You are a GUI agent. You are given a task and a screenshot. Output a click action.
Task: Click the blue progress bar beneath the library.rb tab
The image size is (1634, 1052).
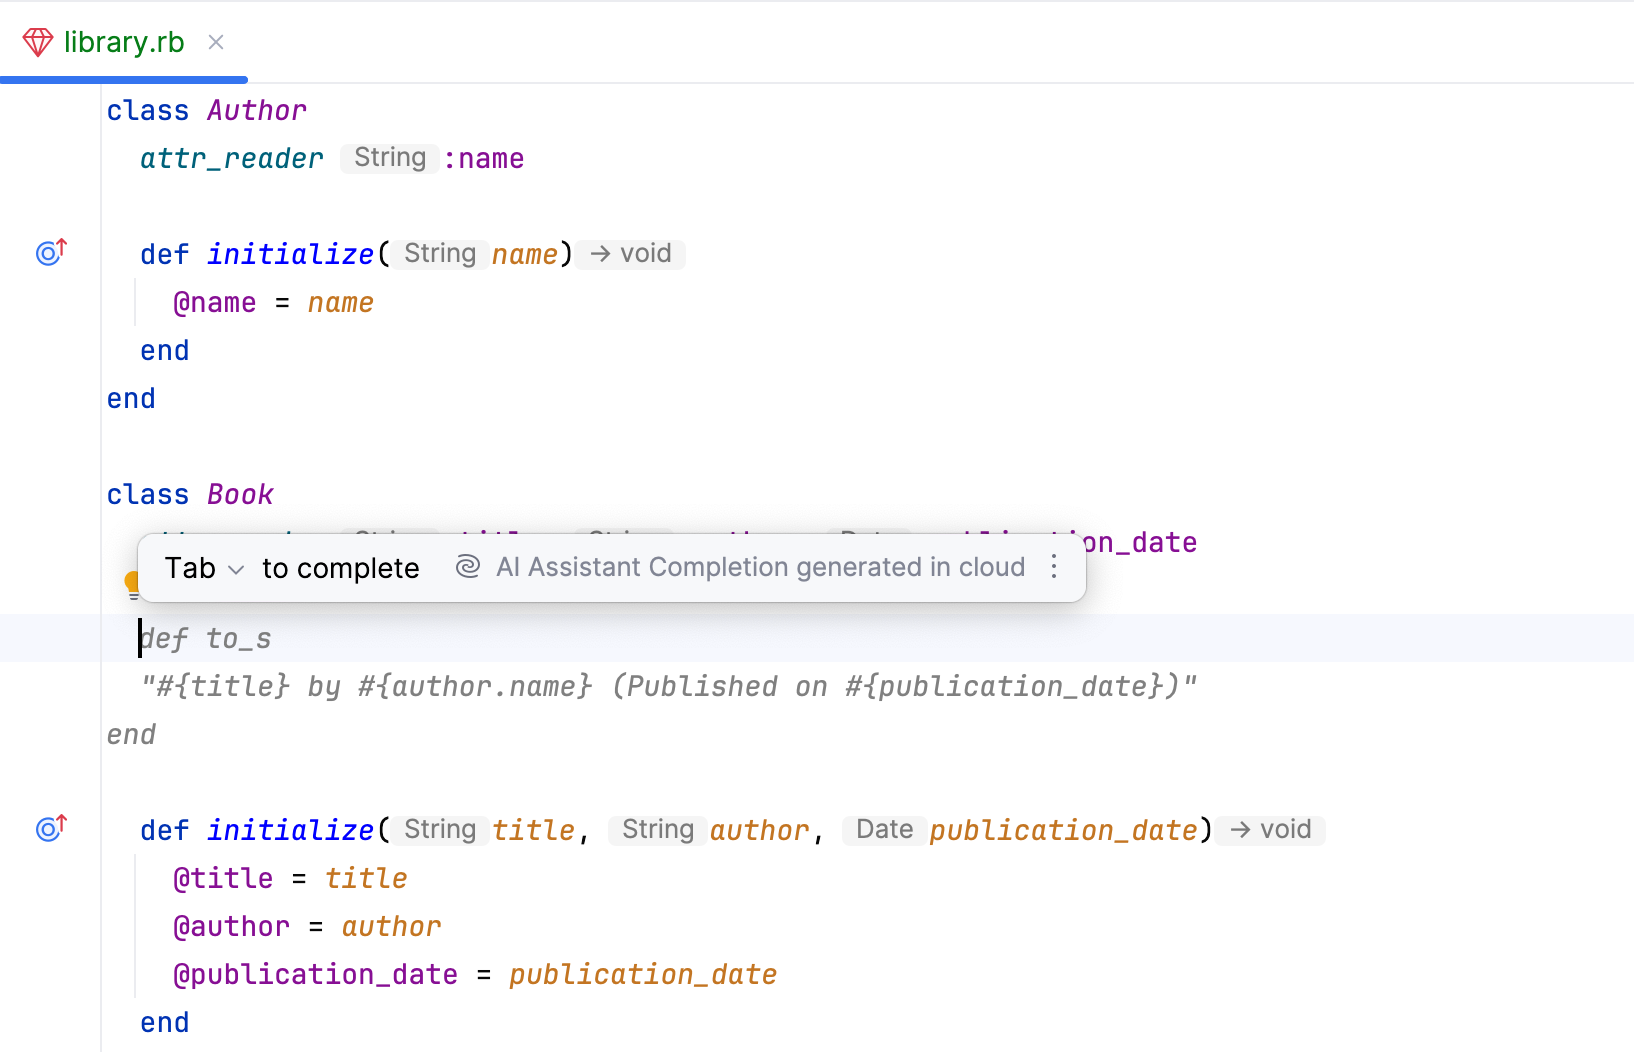pyautogui.click(x=122, y=80)
